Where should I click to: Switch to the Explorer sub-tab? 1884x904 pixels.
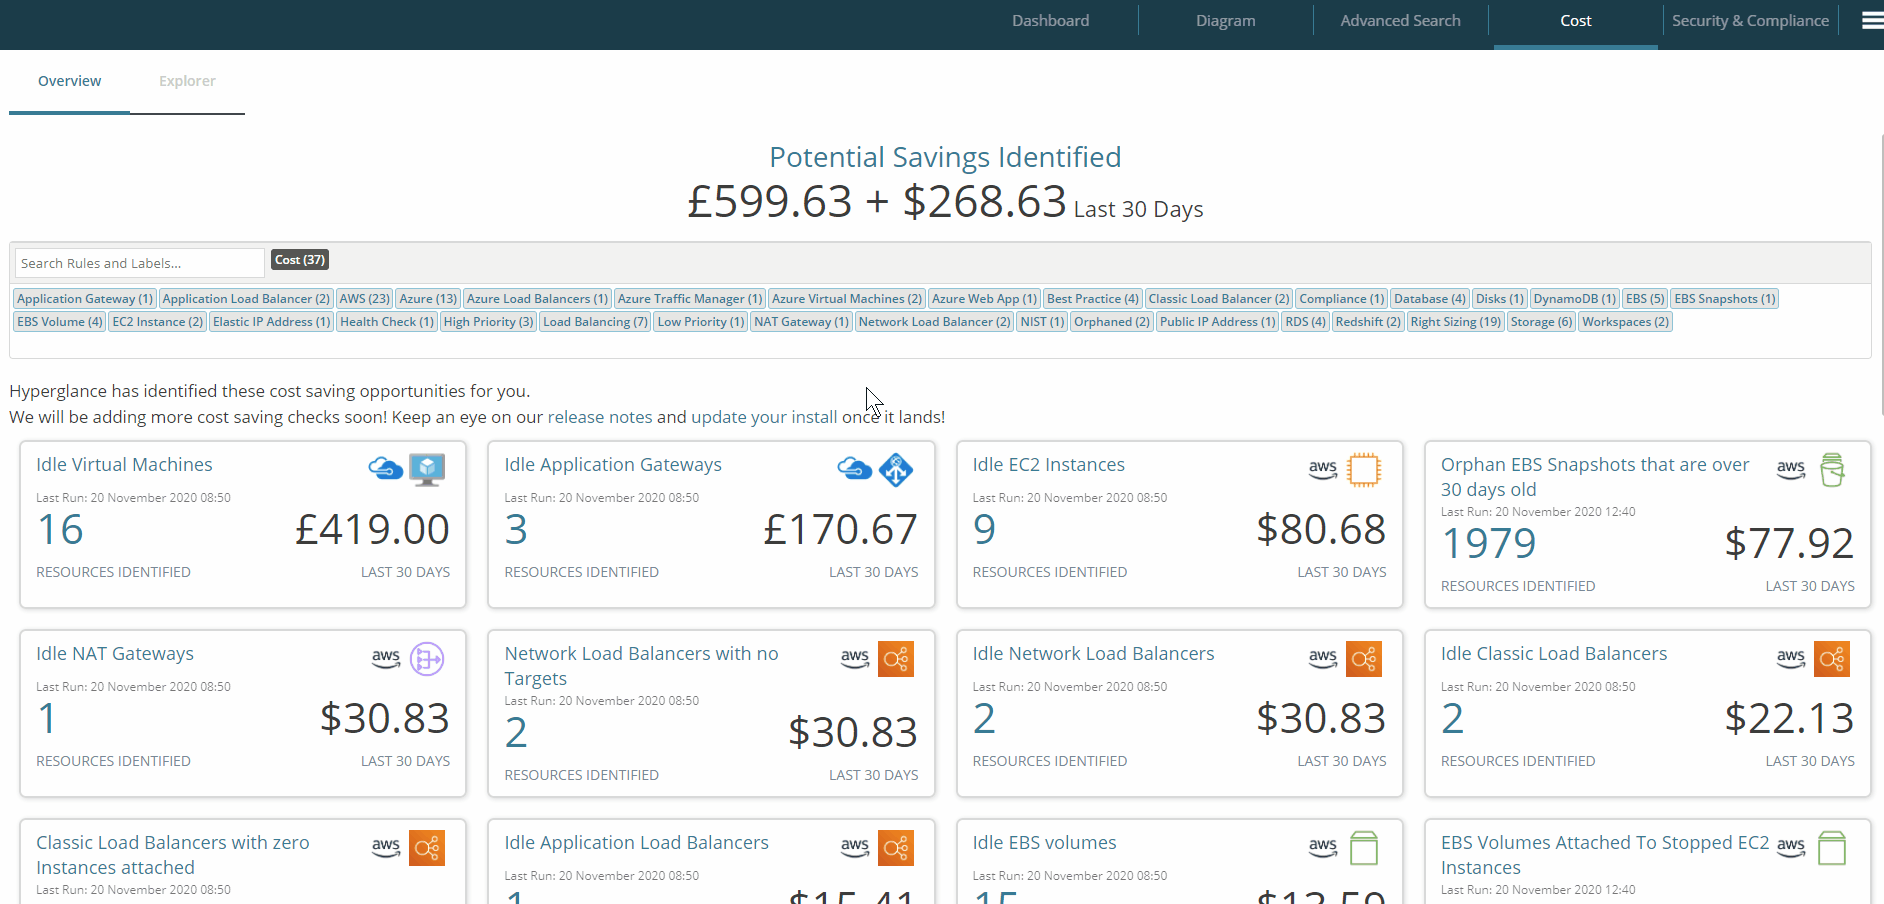[187, 81]
